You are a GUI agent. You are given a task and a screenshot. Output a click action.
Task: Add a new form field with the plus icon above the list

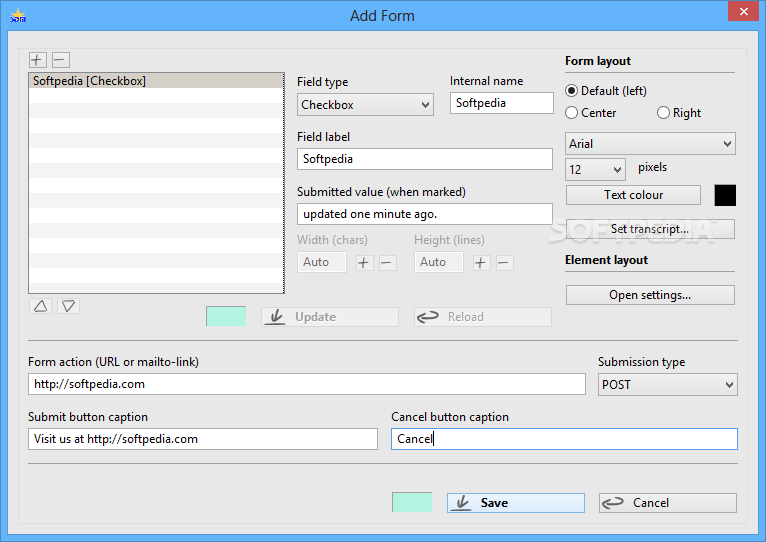tap(37, 60)
